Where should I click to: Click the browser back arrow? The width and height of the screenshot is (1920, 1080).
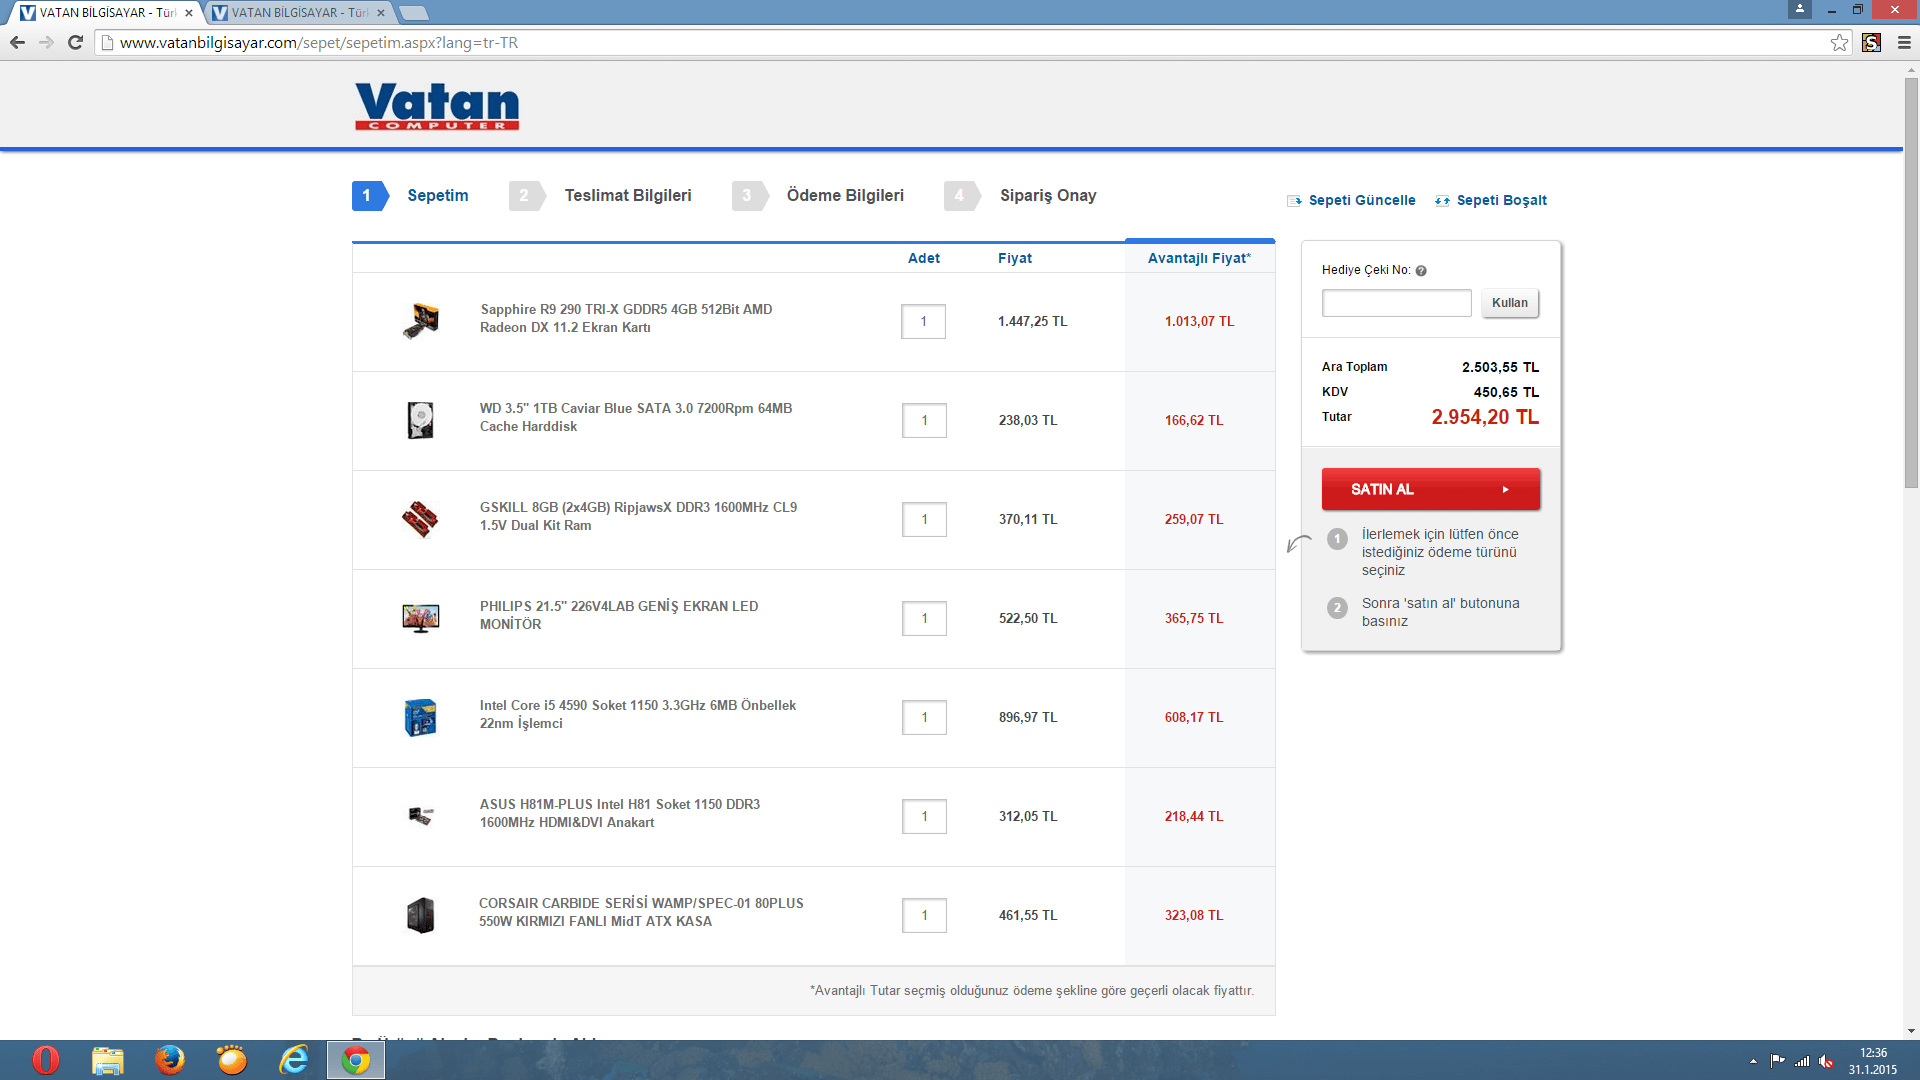17,43
